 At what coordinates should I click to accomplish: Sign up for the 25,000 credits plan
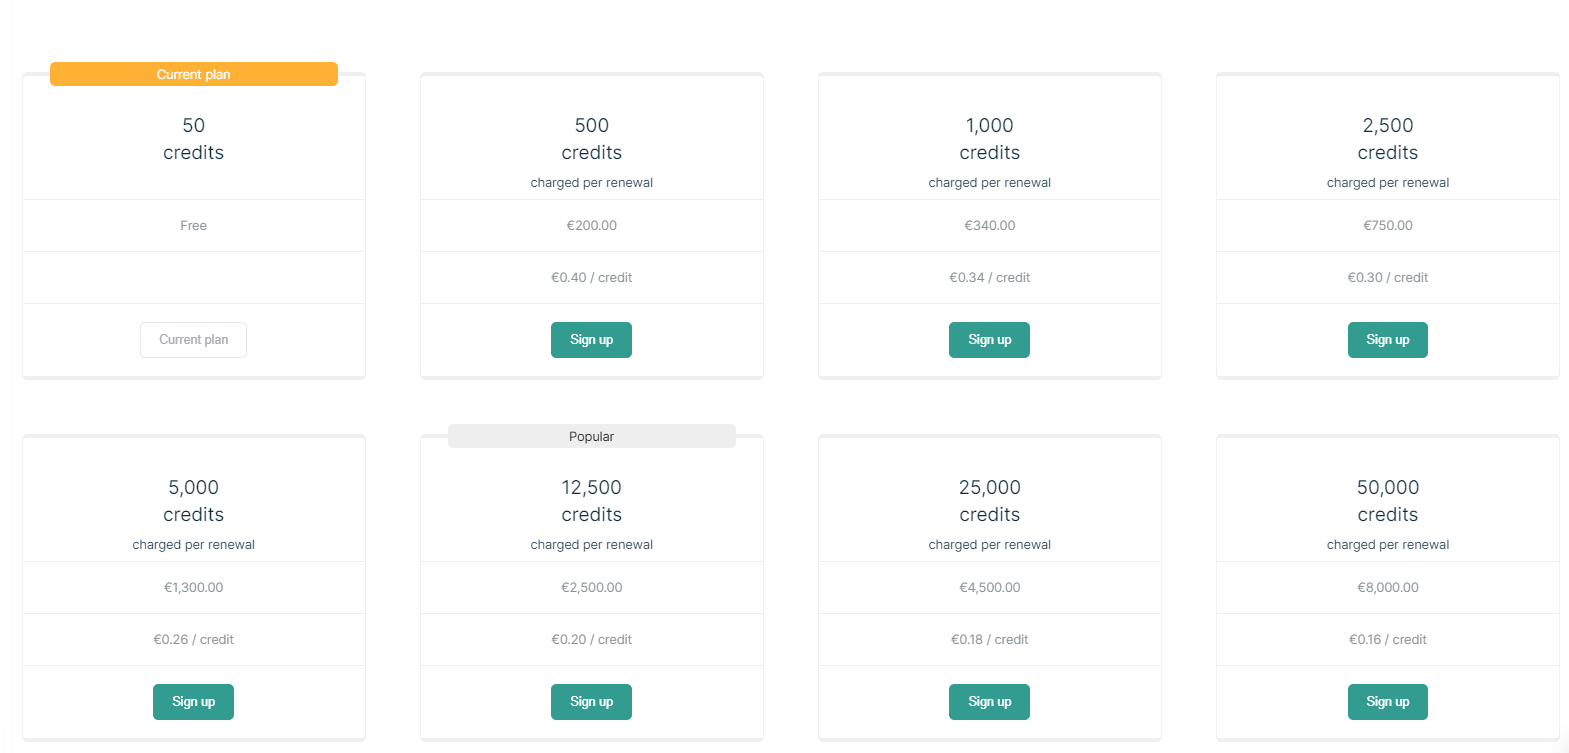(989, 702)
